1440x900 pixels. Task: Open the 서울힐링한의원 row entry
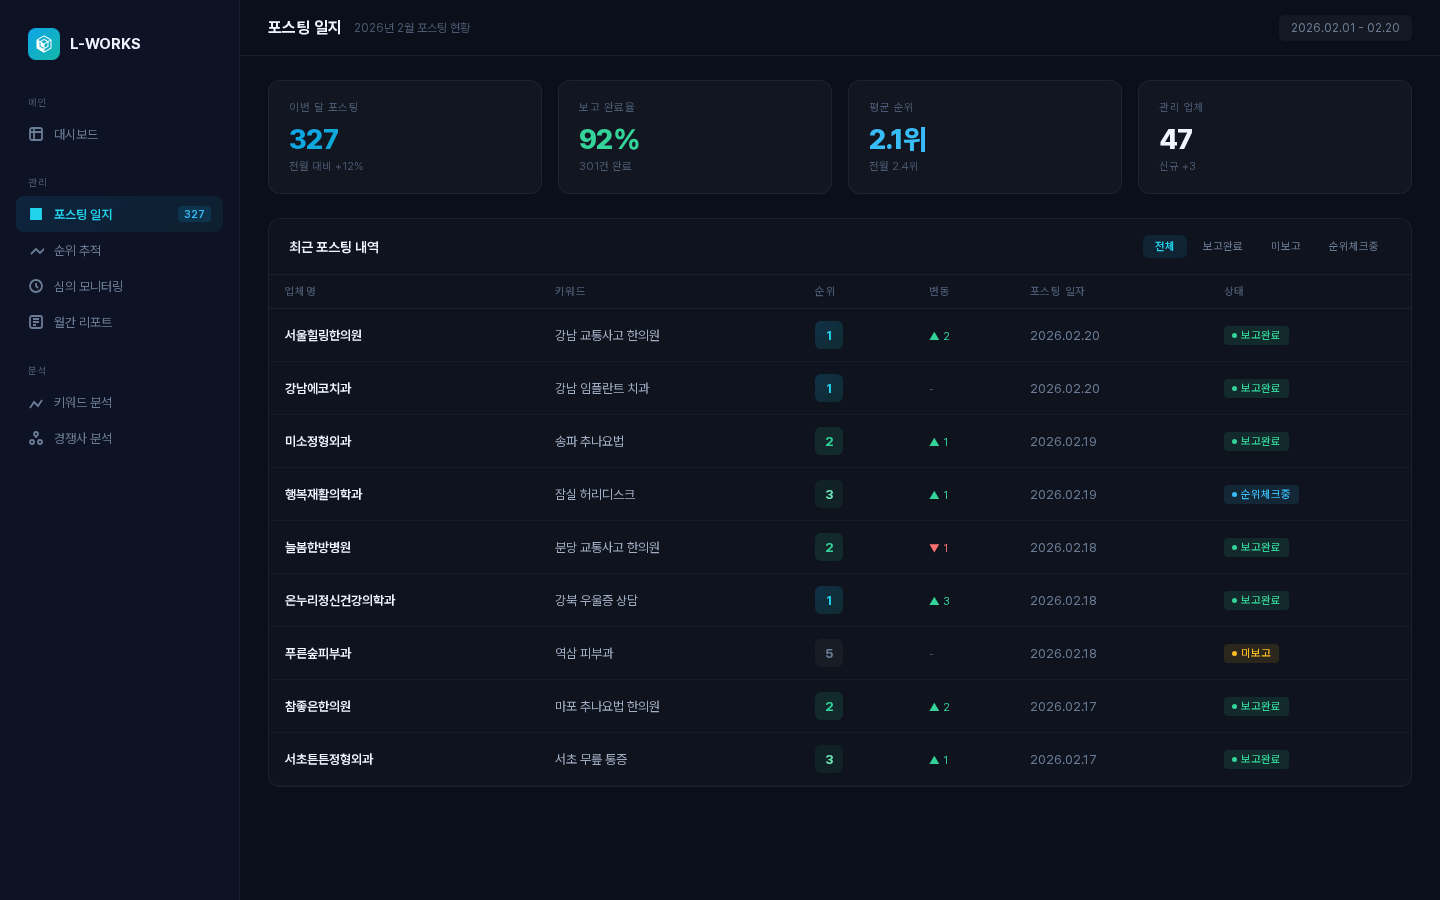(x=323, y=335)
